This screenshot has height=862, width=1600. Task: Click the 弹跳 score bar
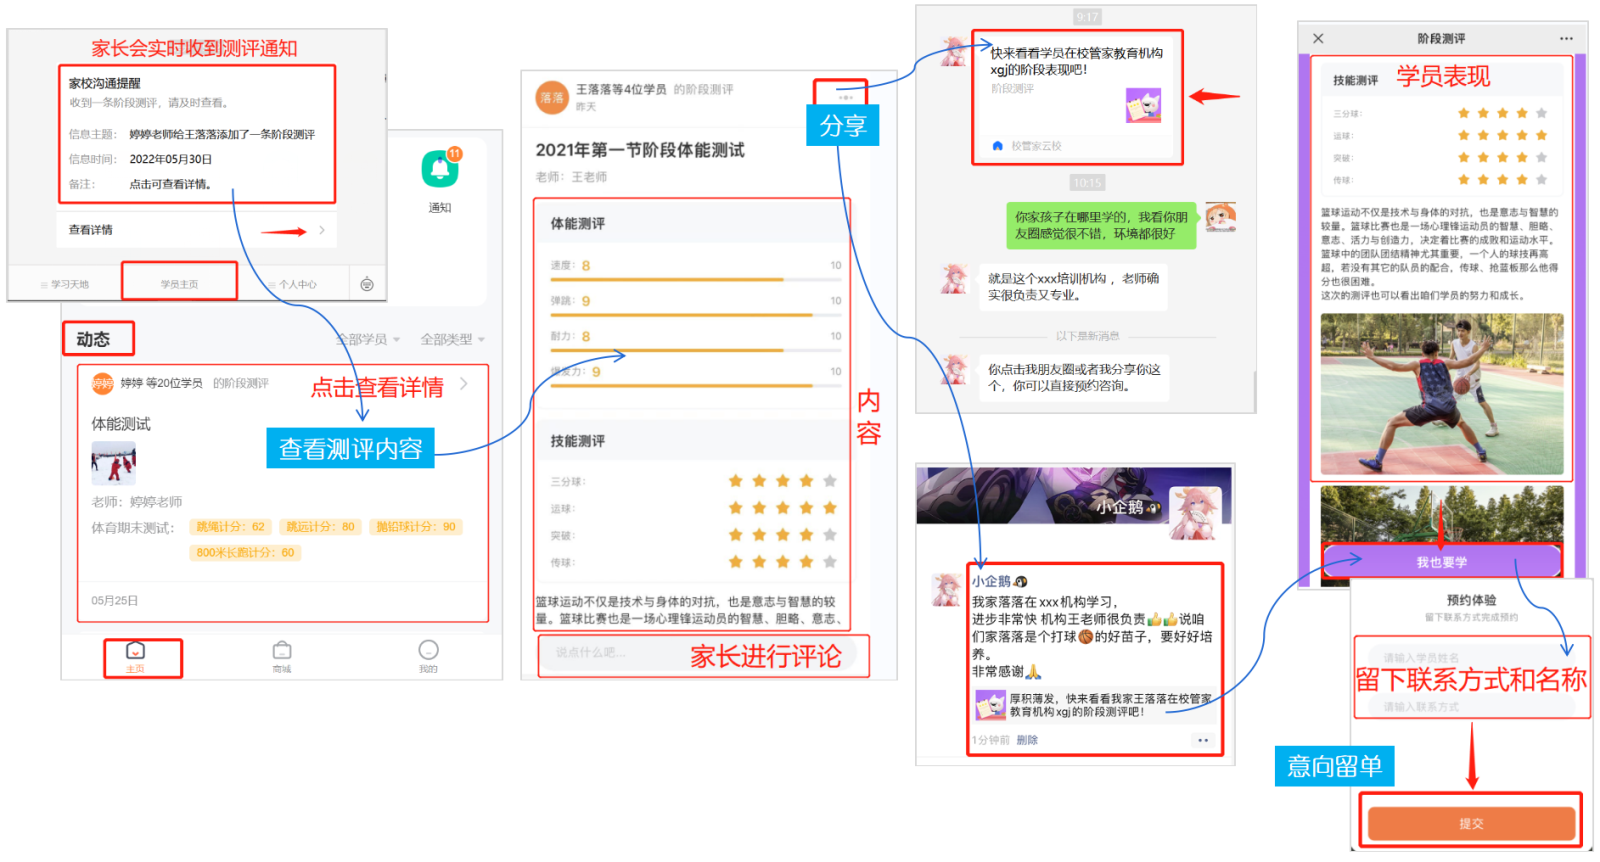[696, 315]
